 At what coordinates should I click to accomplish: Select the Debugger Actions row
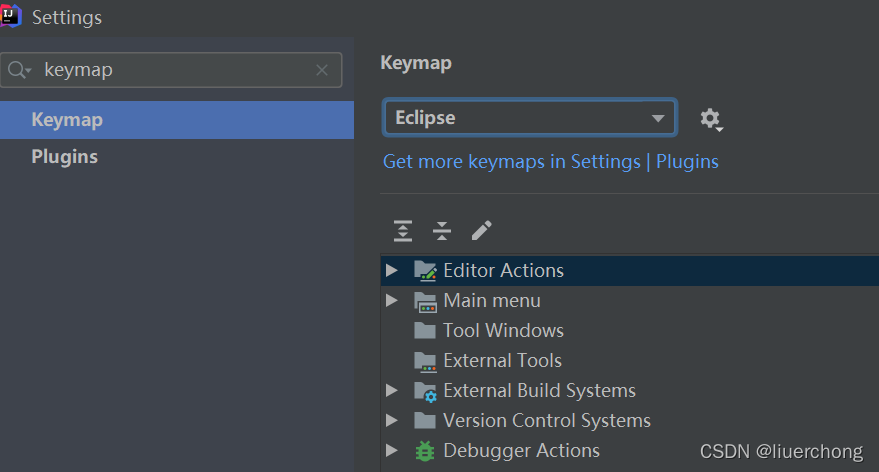click(630, 451)
